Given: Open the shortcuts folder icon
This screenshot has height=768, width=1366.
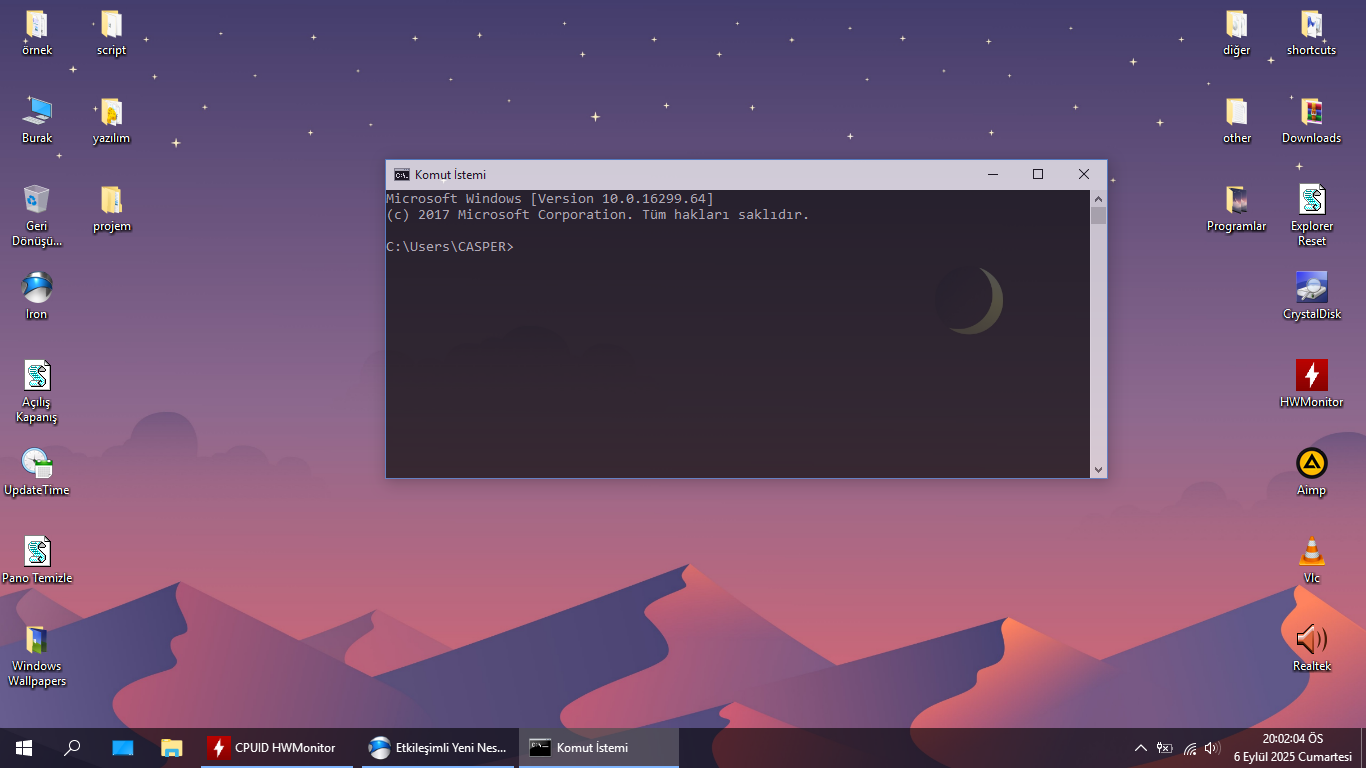Looking at the screenshot, I should tap(1312, 25).
